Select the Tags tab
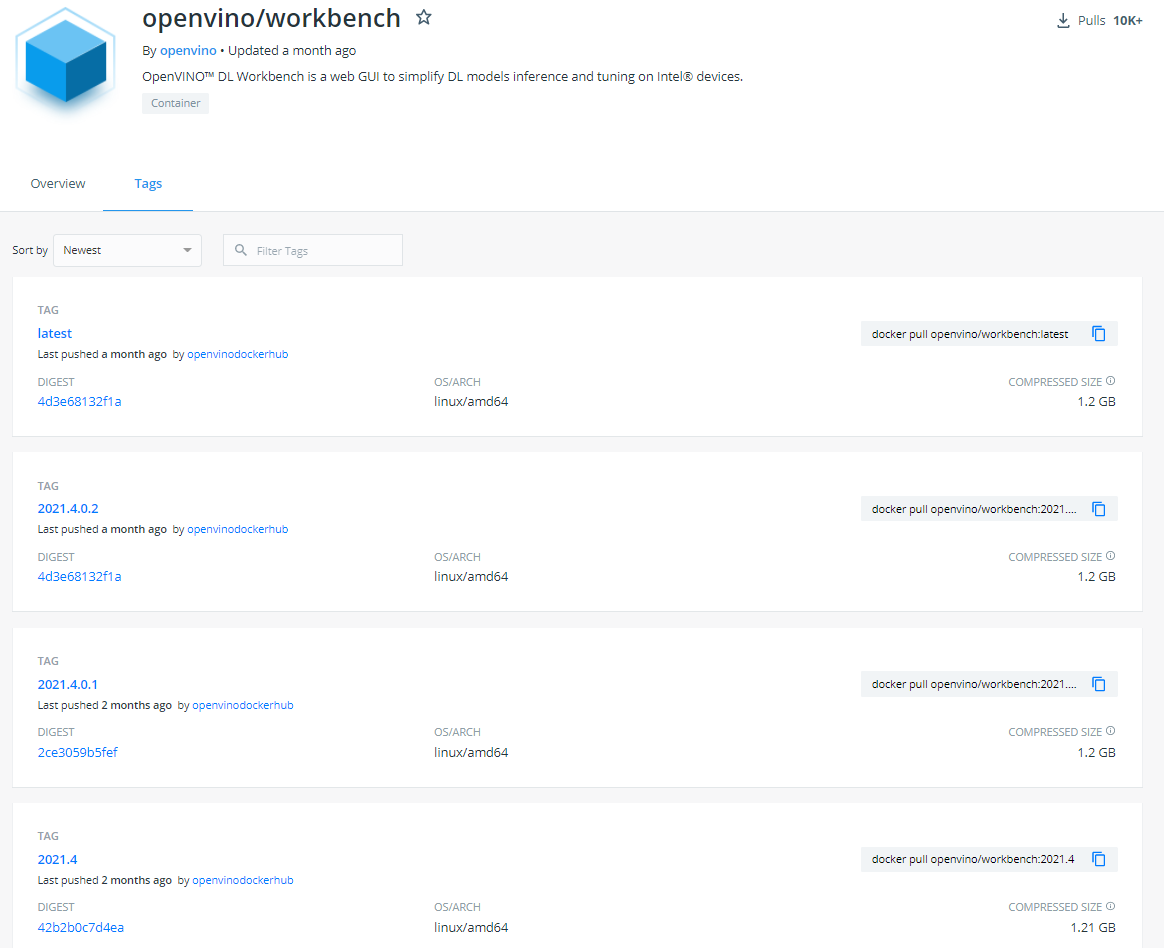This screenshot has height=948, width=1164. [x=147, y=183]
